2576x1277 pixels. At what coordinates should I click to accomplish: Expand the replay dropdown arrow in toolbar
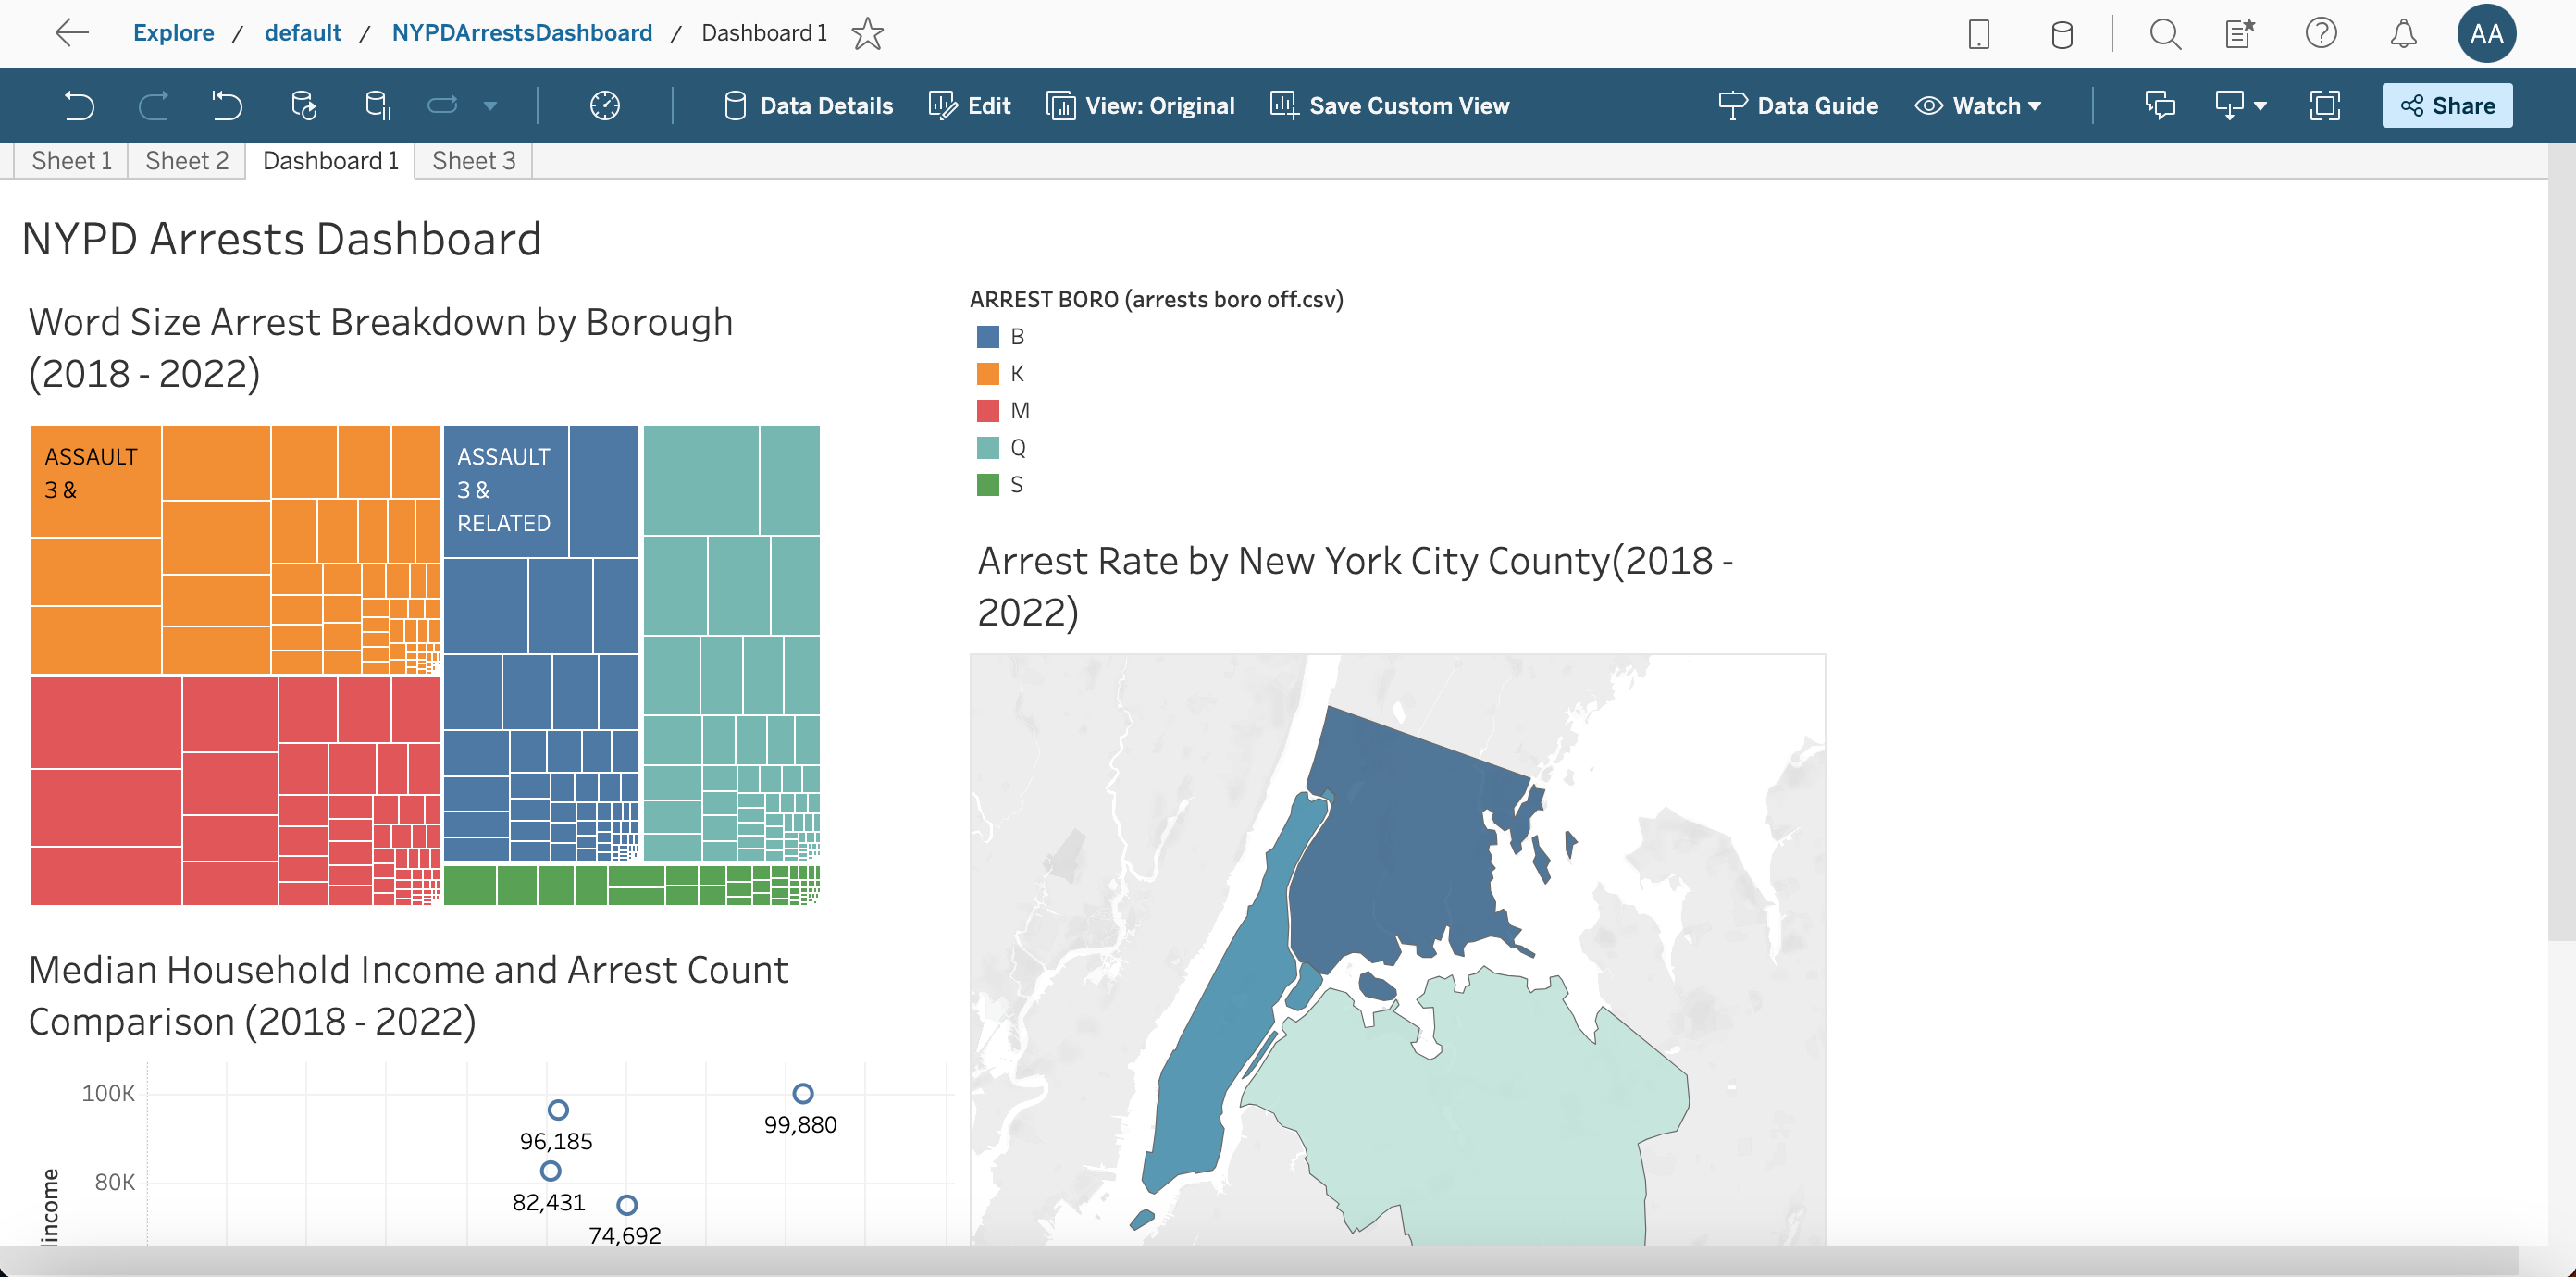(x=490, y=106)
